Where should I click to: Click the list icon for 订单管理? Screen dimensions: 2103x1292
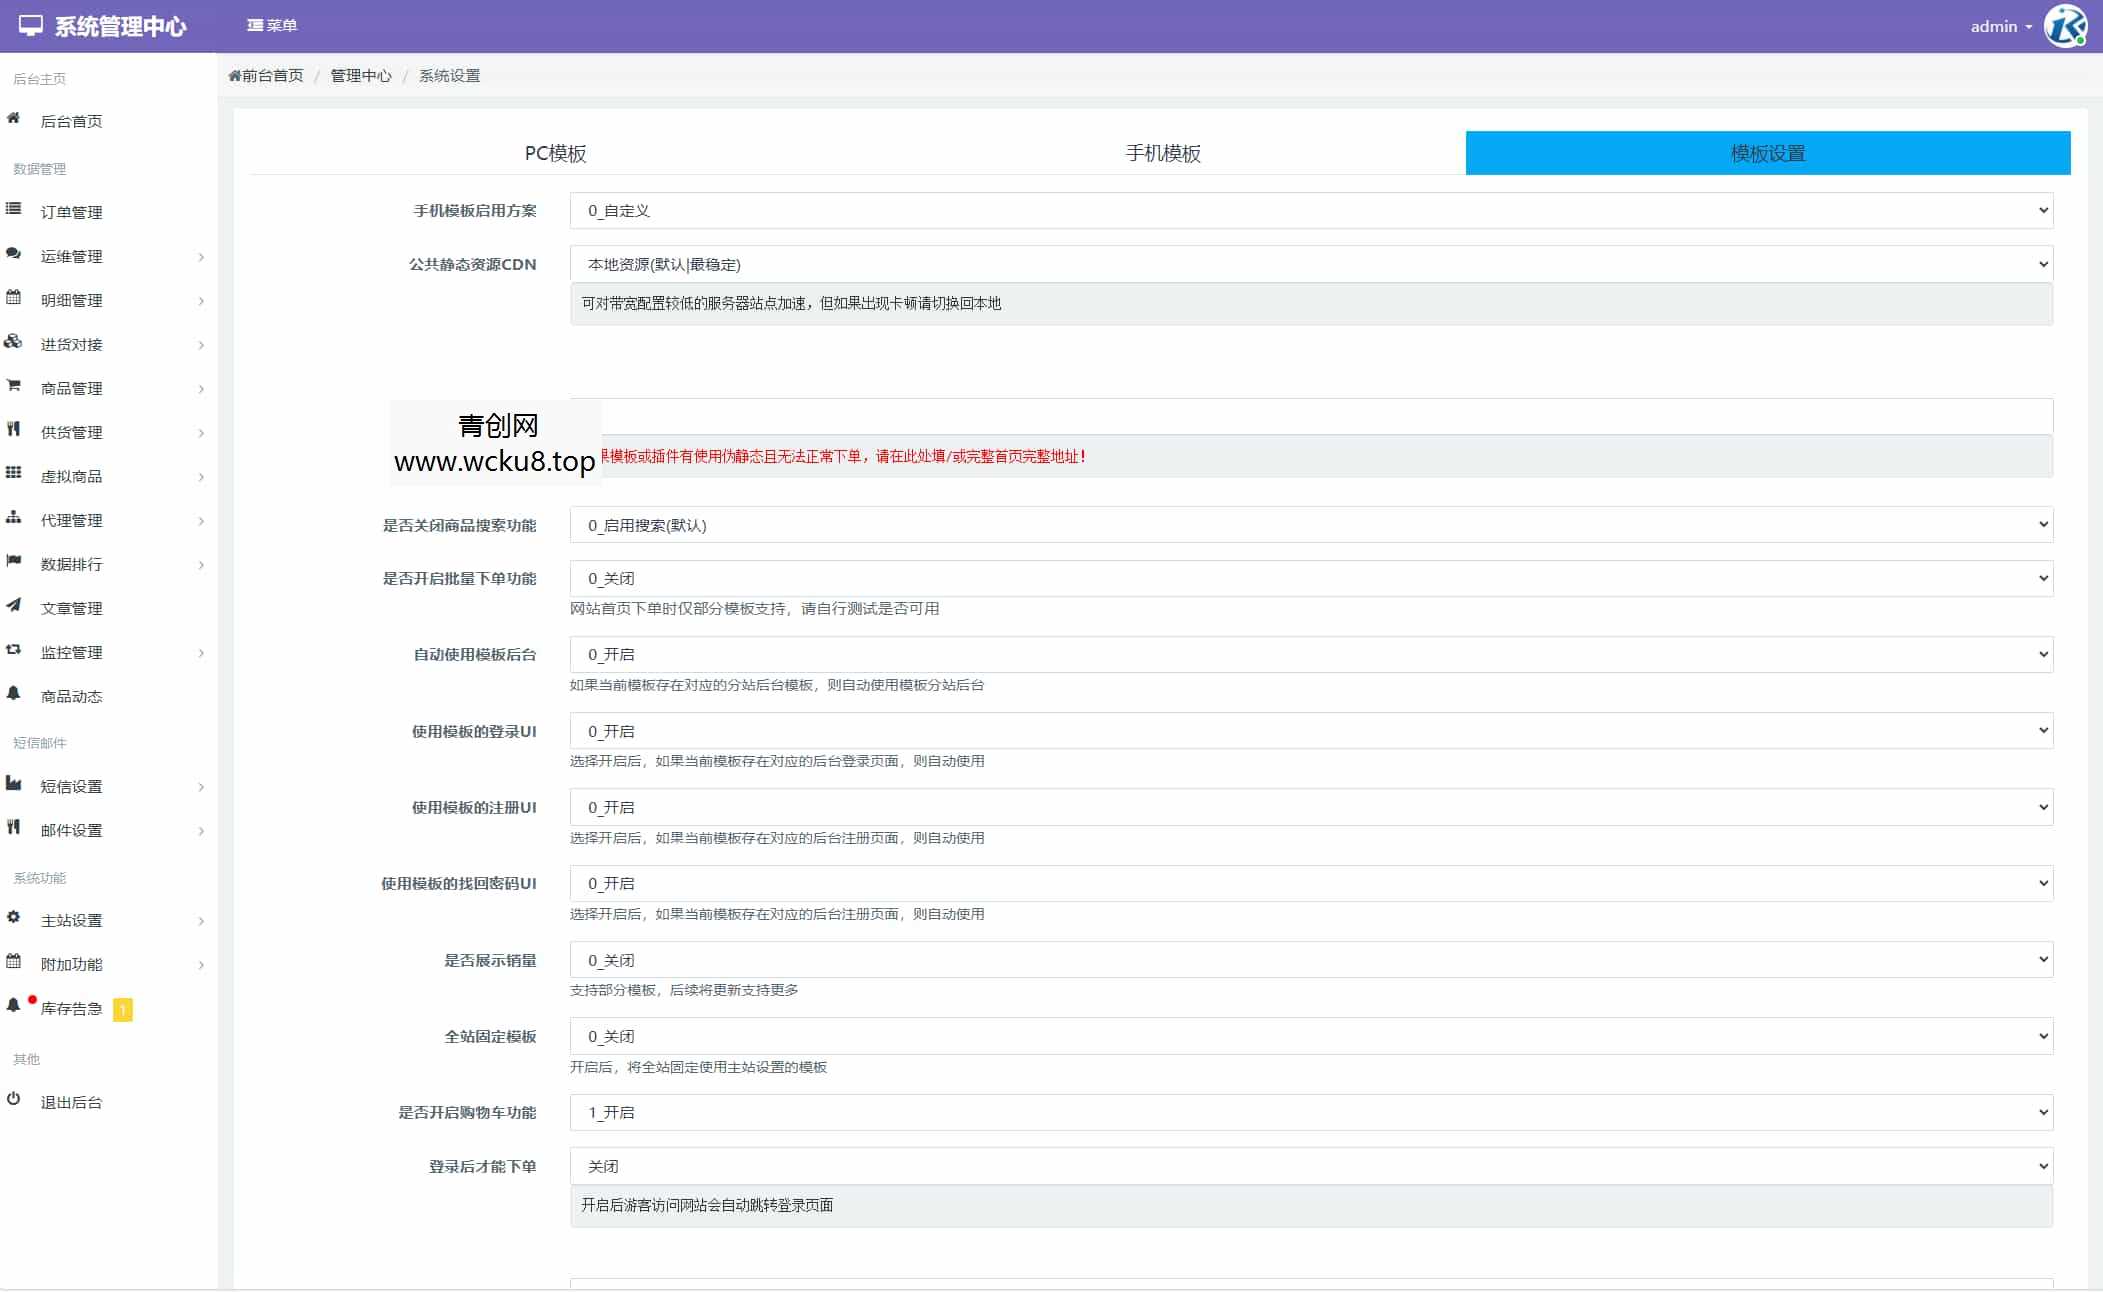click(13, 210)
